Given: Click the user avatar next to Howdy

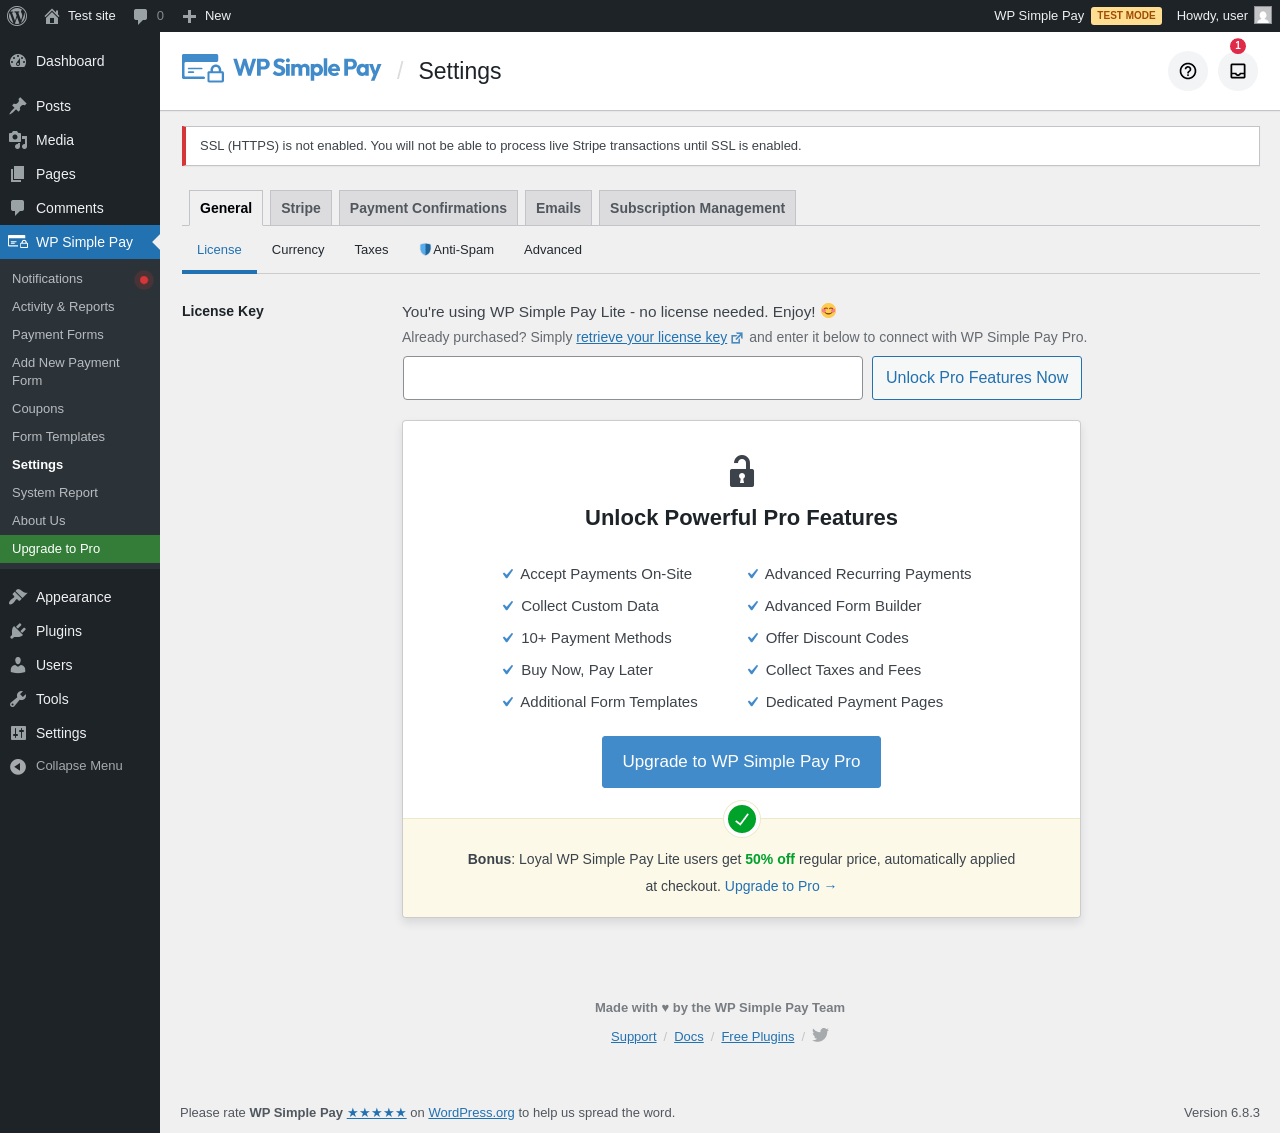Looking at the screenshot, I should 1263,16.
